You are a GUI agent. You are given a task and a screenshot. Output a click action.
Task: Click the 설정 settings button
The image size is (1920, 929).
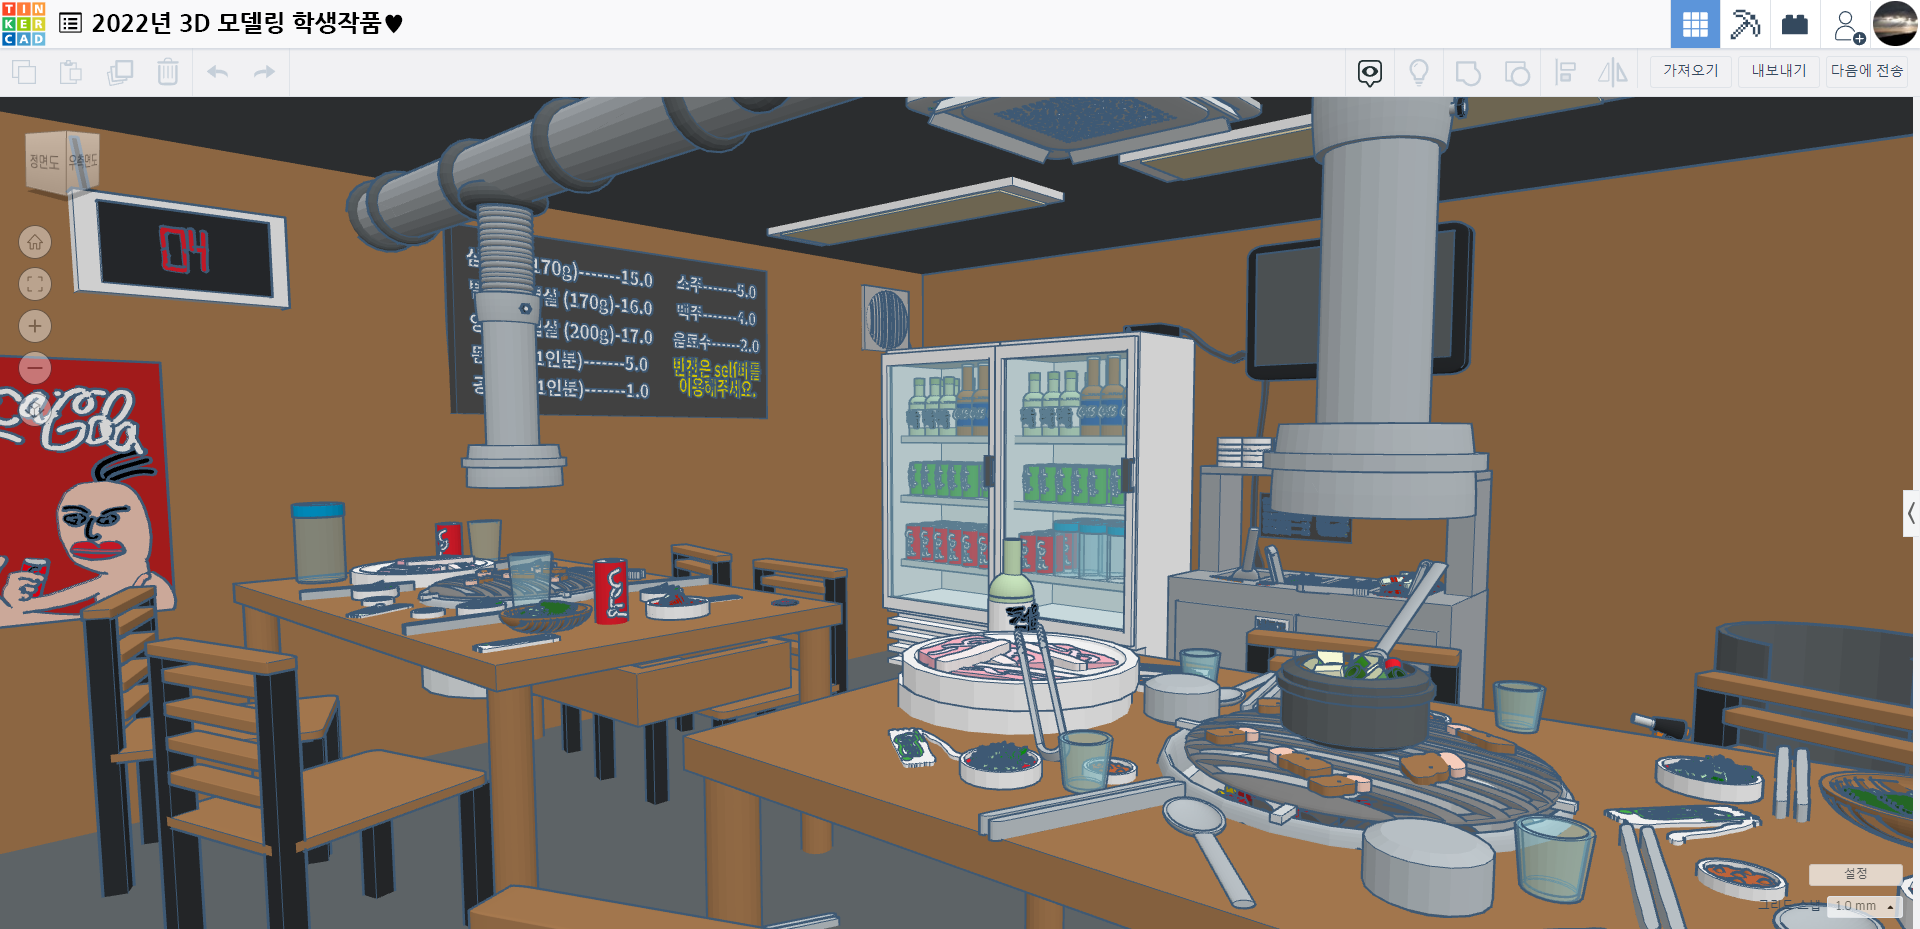(1855, 874)
